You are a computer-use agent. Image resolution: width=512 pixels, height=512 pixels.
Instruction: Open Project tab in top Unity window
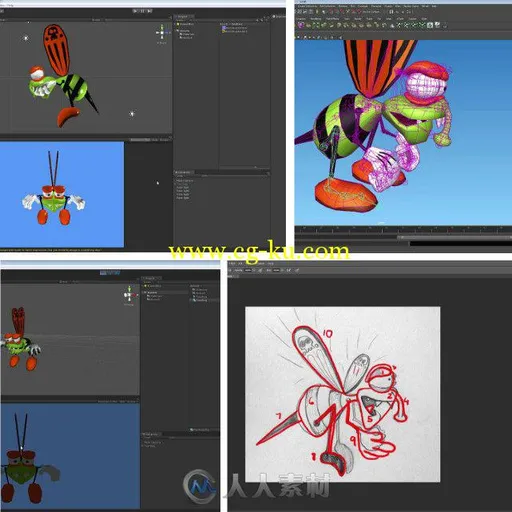tap(183, 16)
